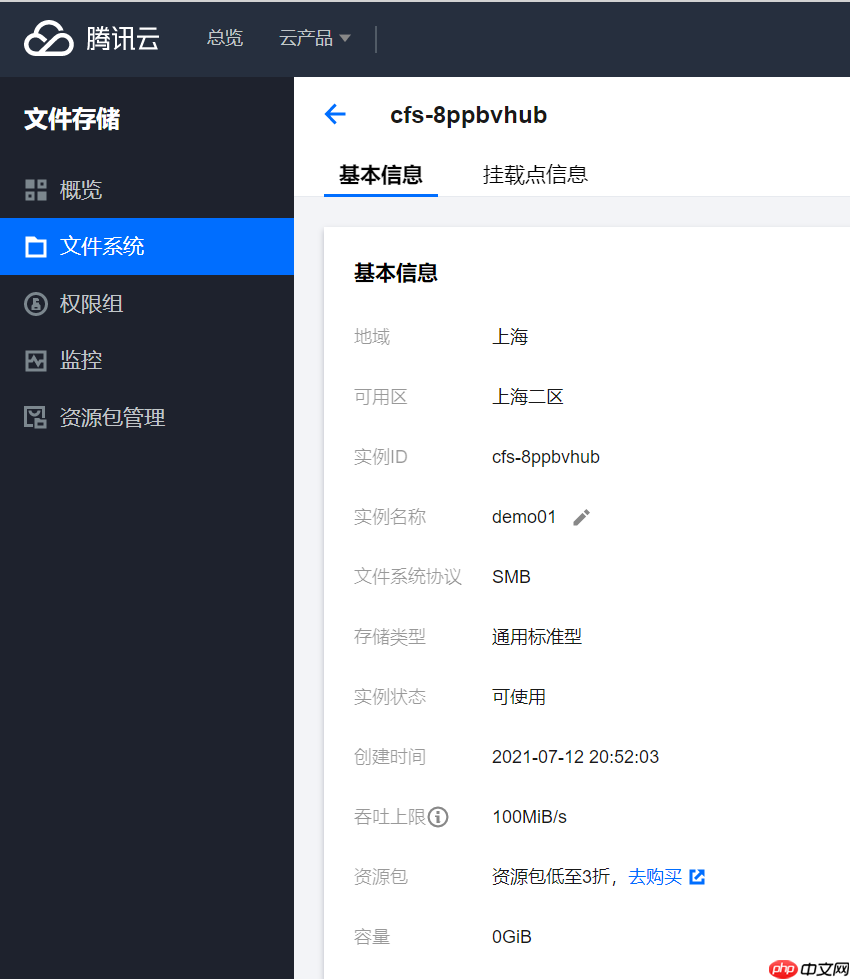Image resolution: width=850 pixels, height=979 pixels.
Task: Open the 监控 monitoring chart icon
Action: point(36,360)
